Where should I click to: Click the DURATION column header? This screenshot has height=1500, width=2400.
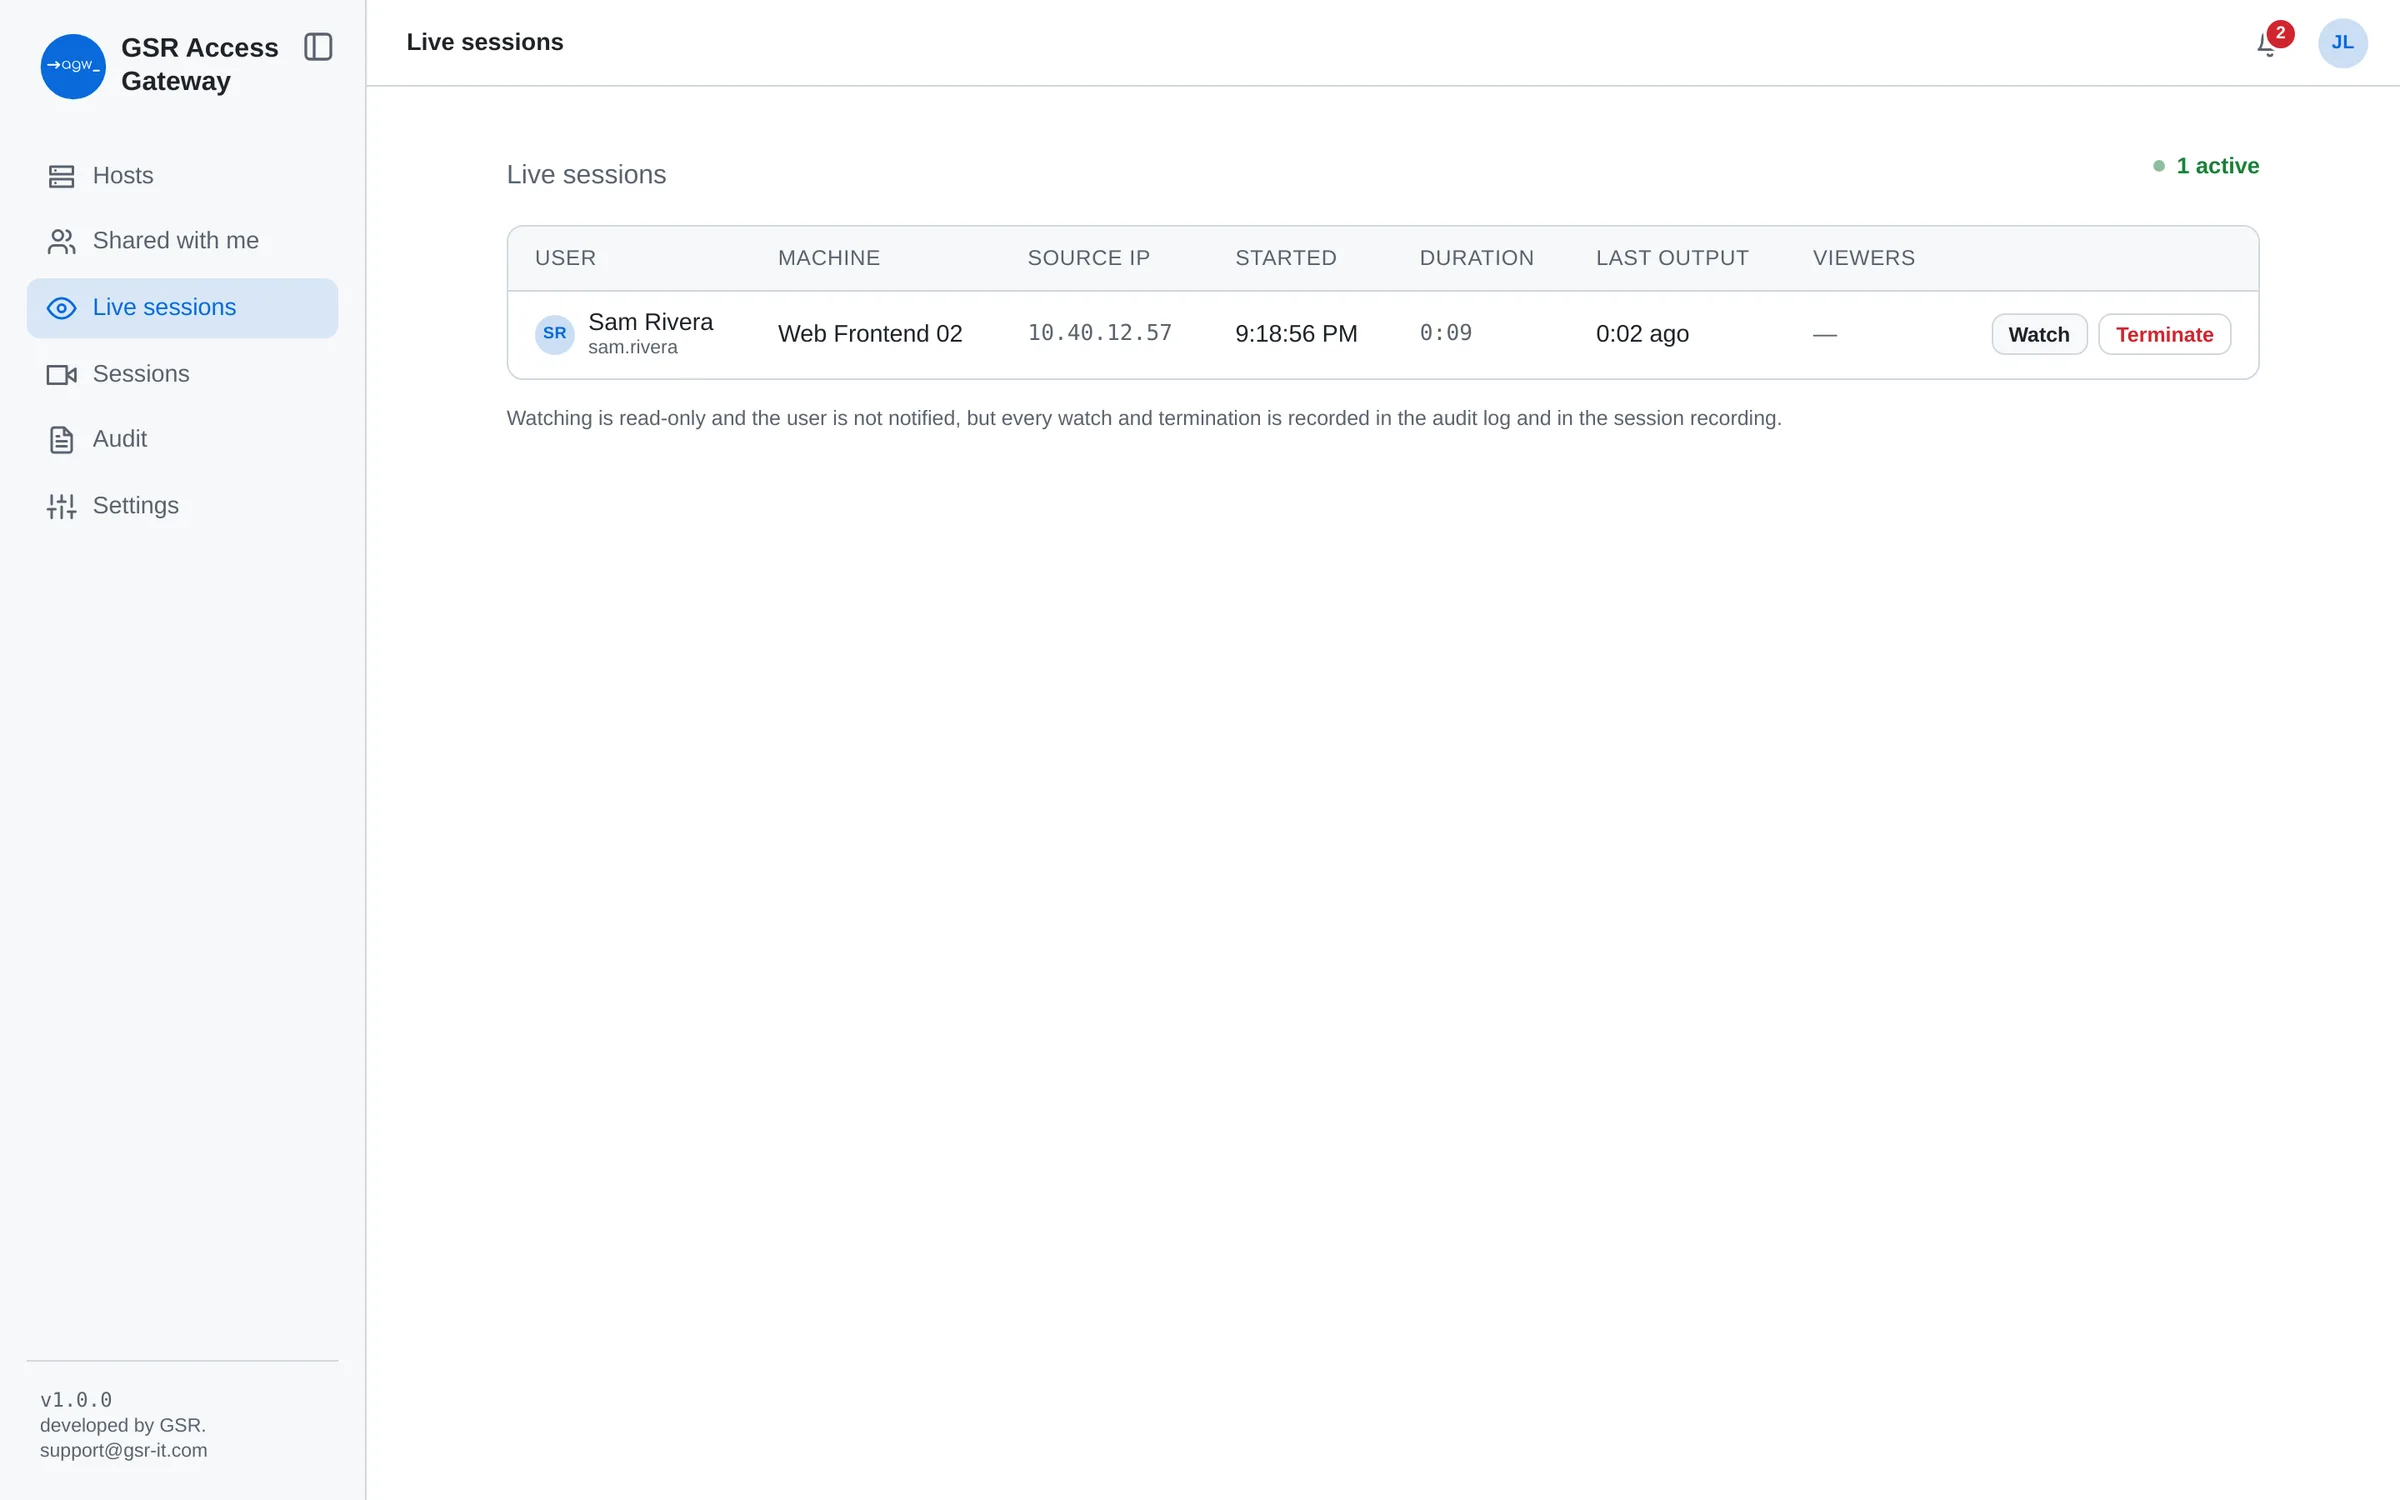click(x=1477, y=258)
